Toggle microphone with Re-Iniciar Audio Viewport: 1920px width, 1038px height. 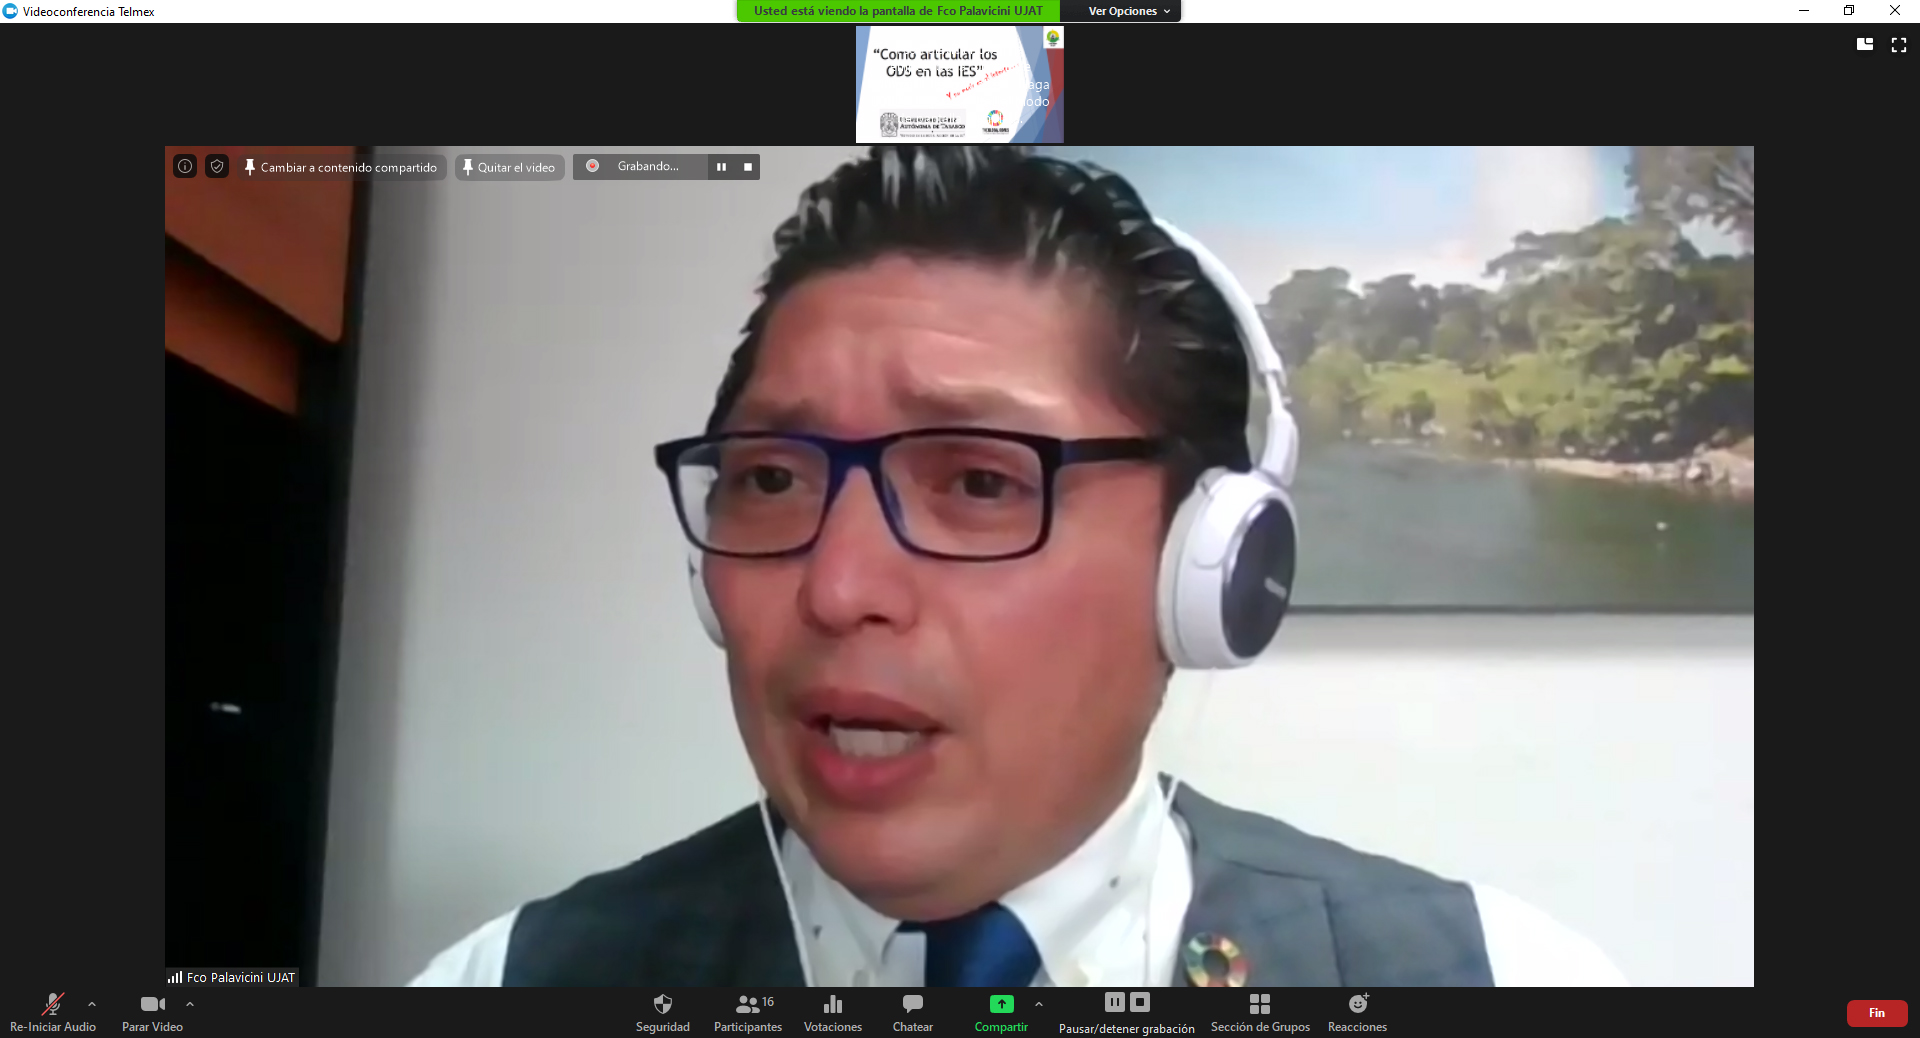[52, 1011]
